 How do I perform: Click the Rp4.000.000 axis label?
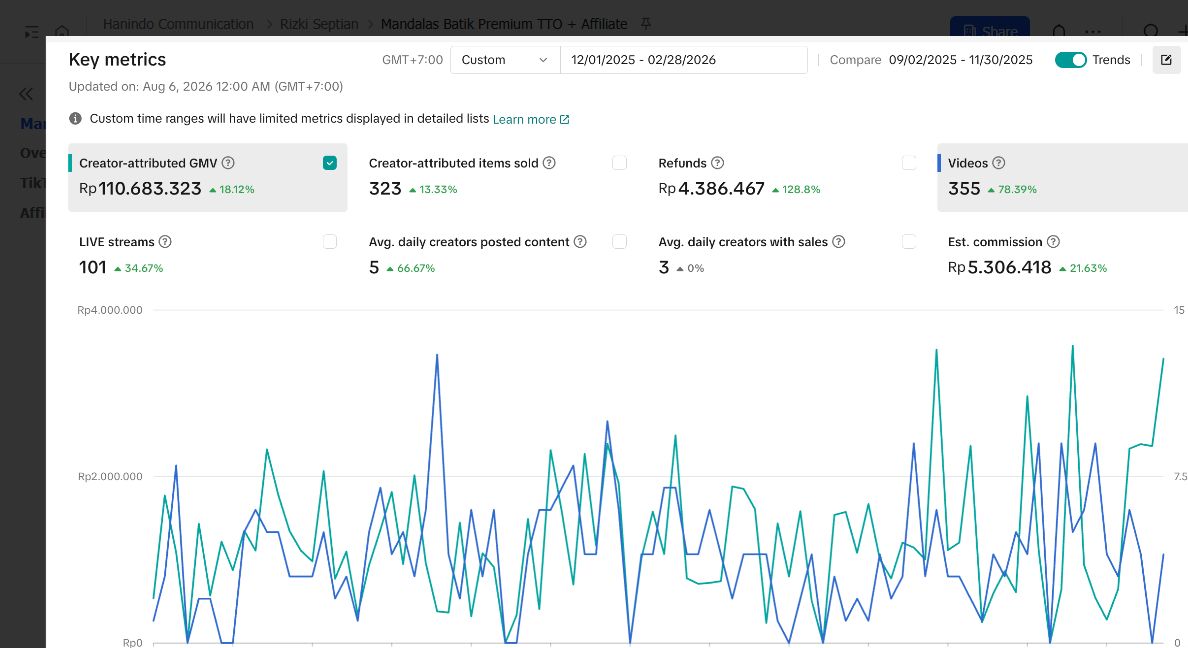pos(110,310)
